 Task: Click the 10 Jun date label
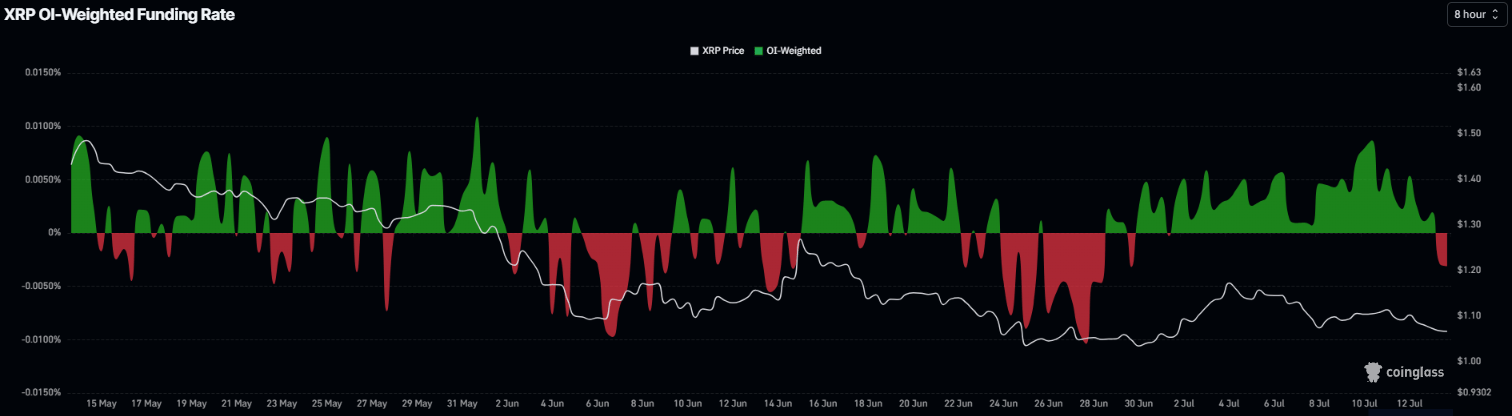tap(686, 404)
